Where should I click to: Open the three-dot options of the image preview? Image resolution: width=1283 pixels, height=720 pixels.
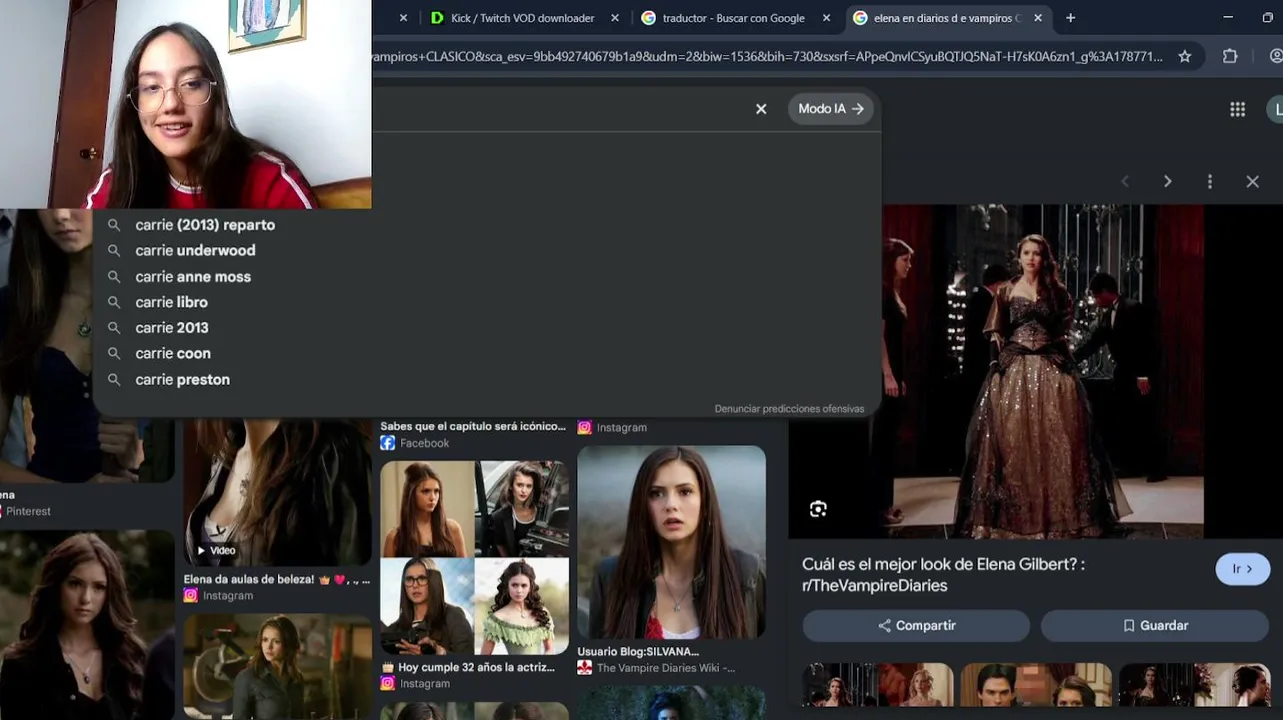click(x=1210, y=181)
